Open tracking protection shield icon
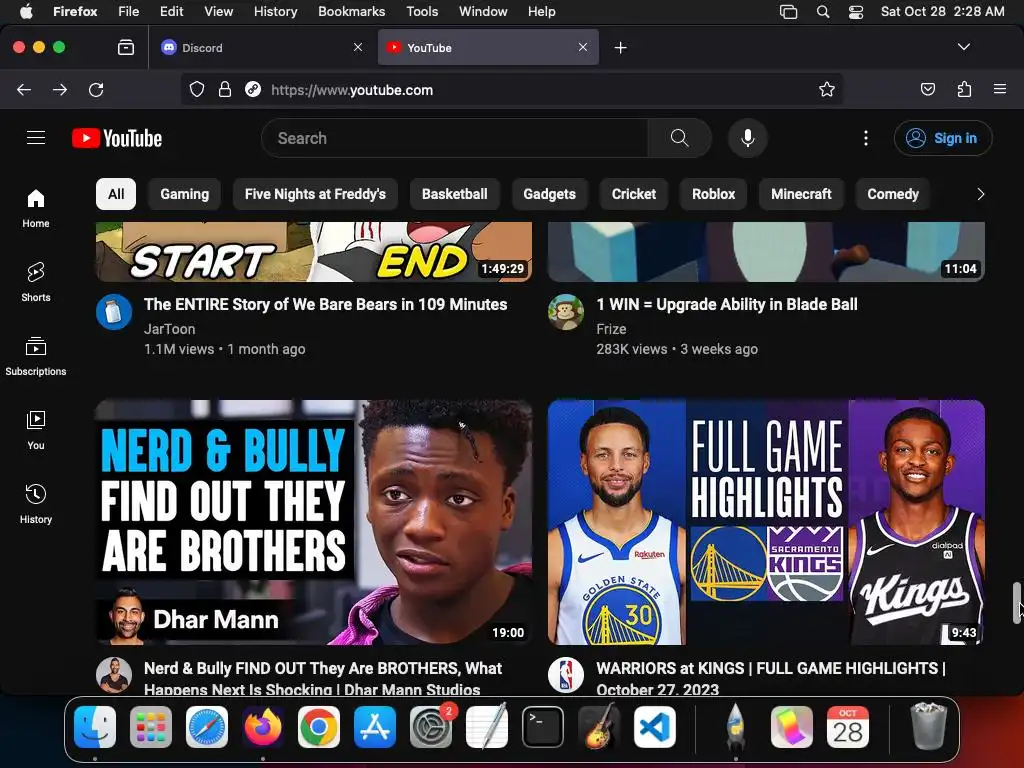 [x=197, y=89]
